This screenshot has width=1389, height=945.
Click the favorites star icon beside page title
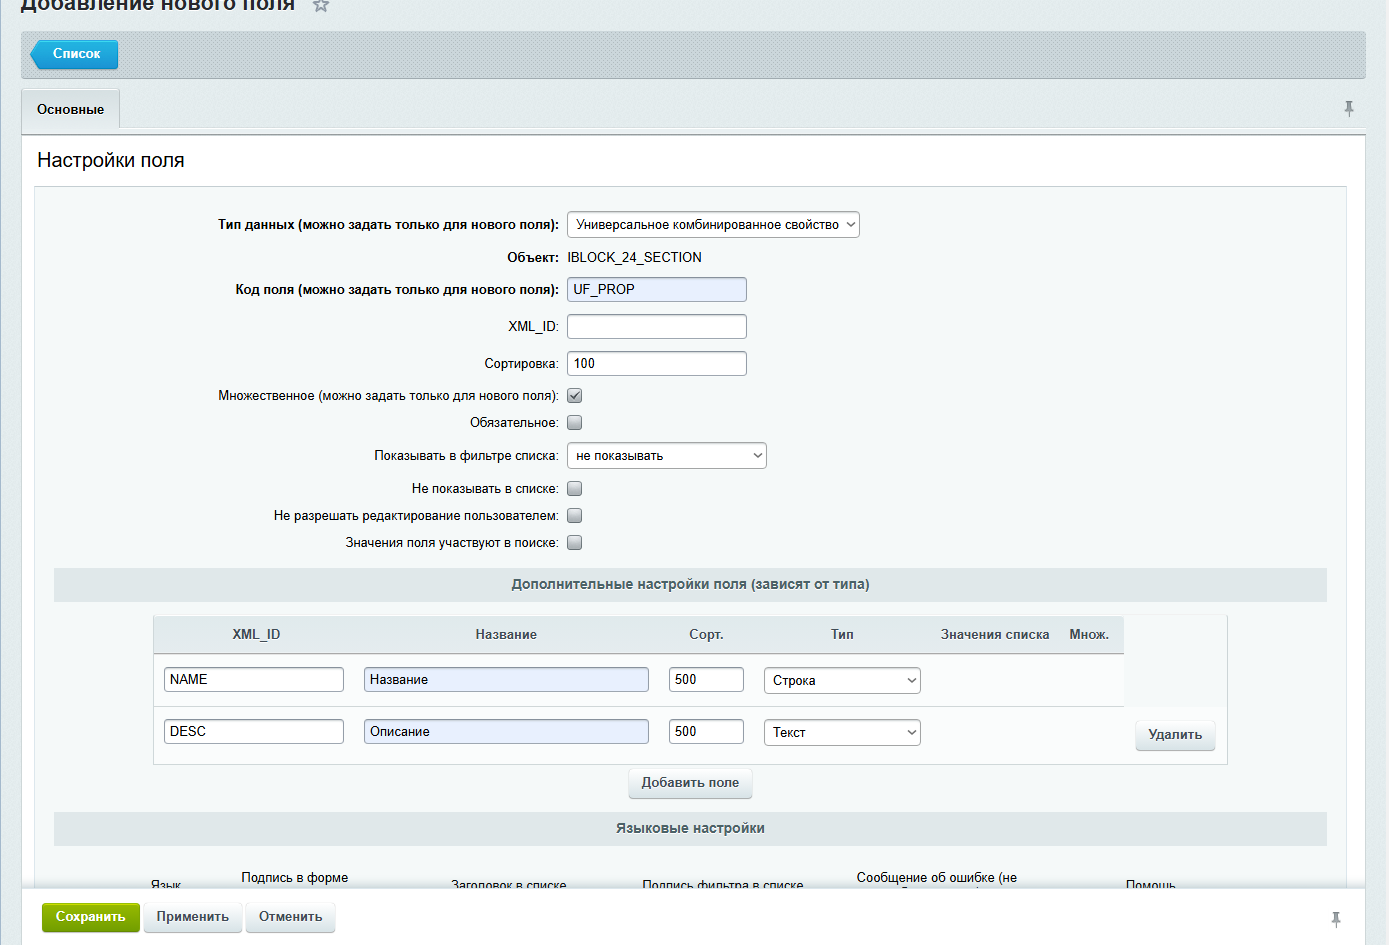click(321, 5)
